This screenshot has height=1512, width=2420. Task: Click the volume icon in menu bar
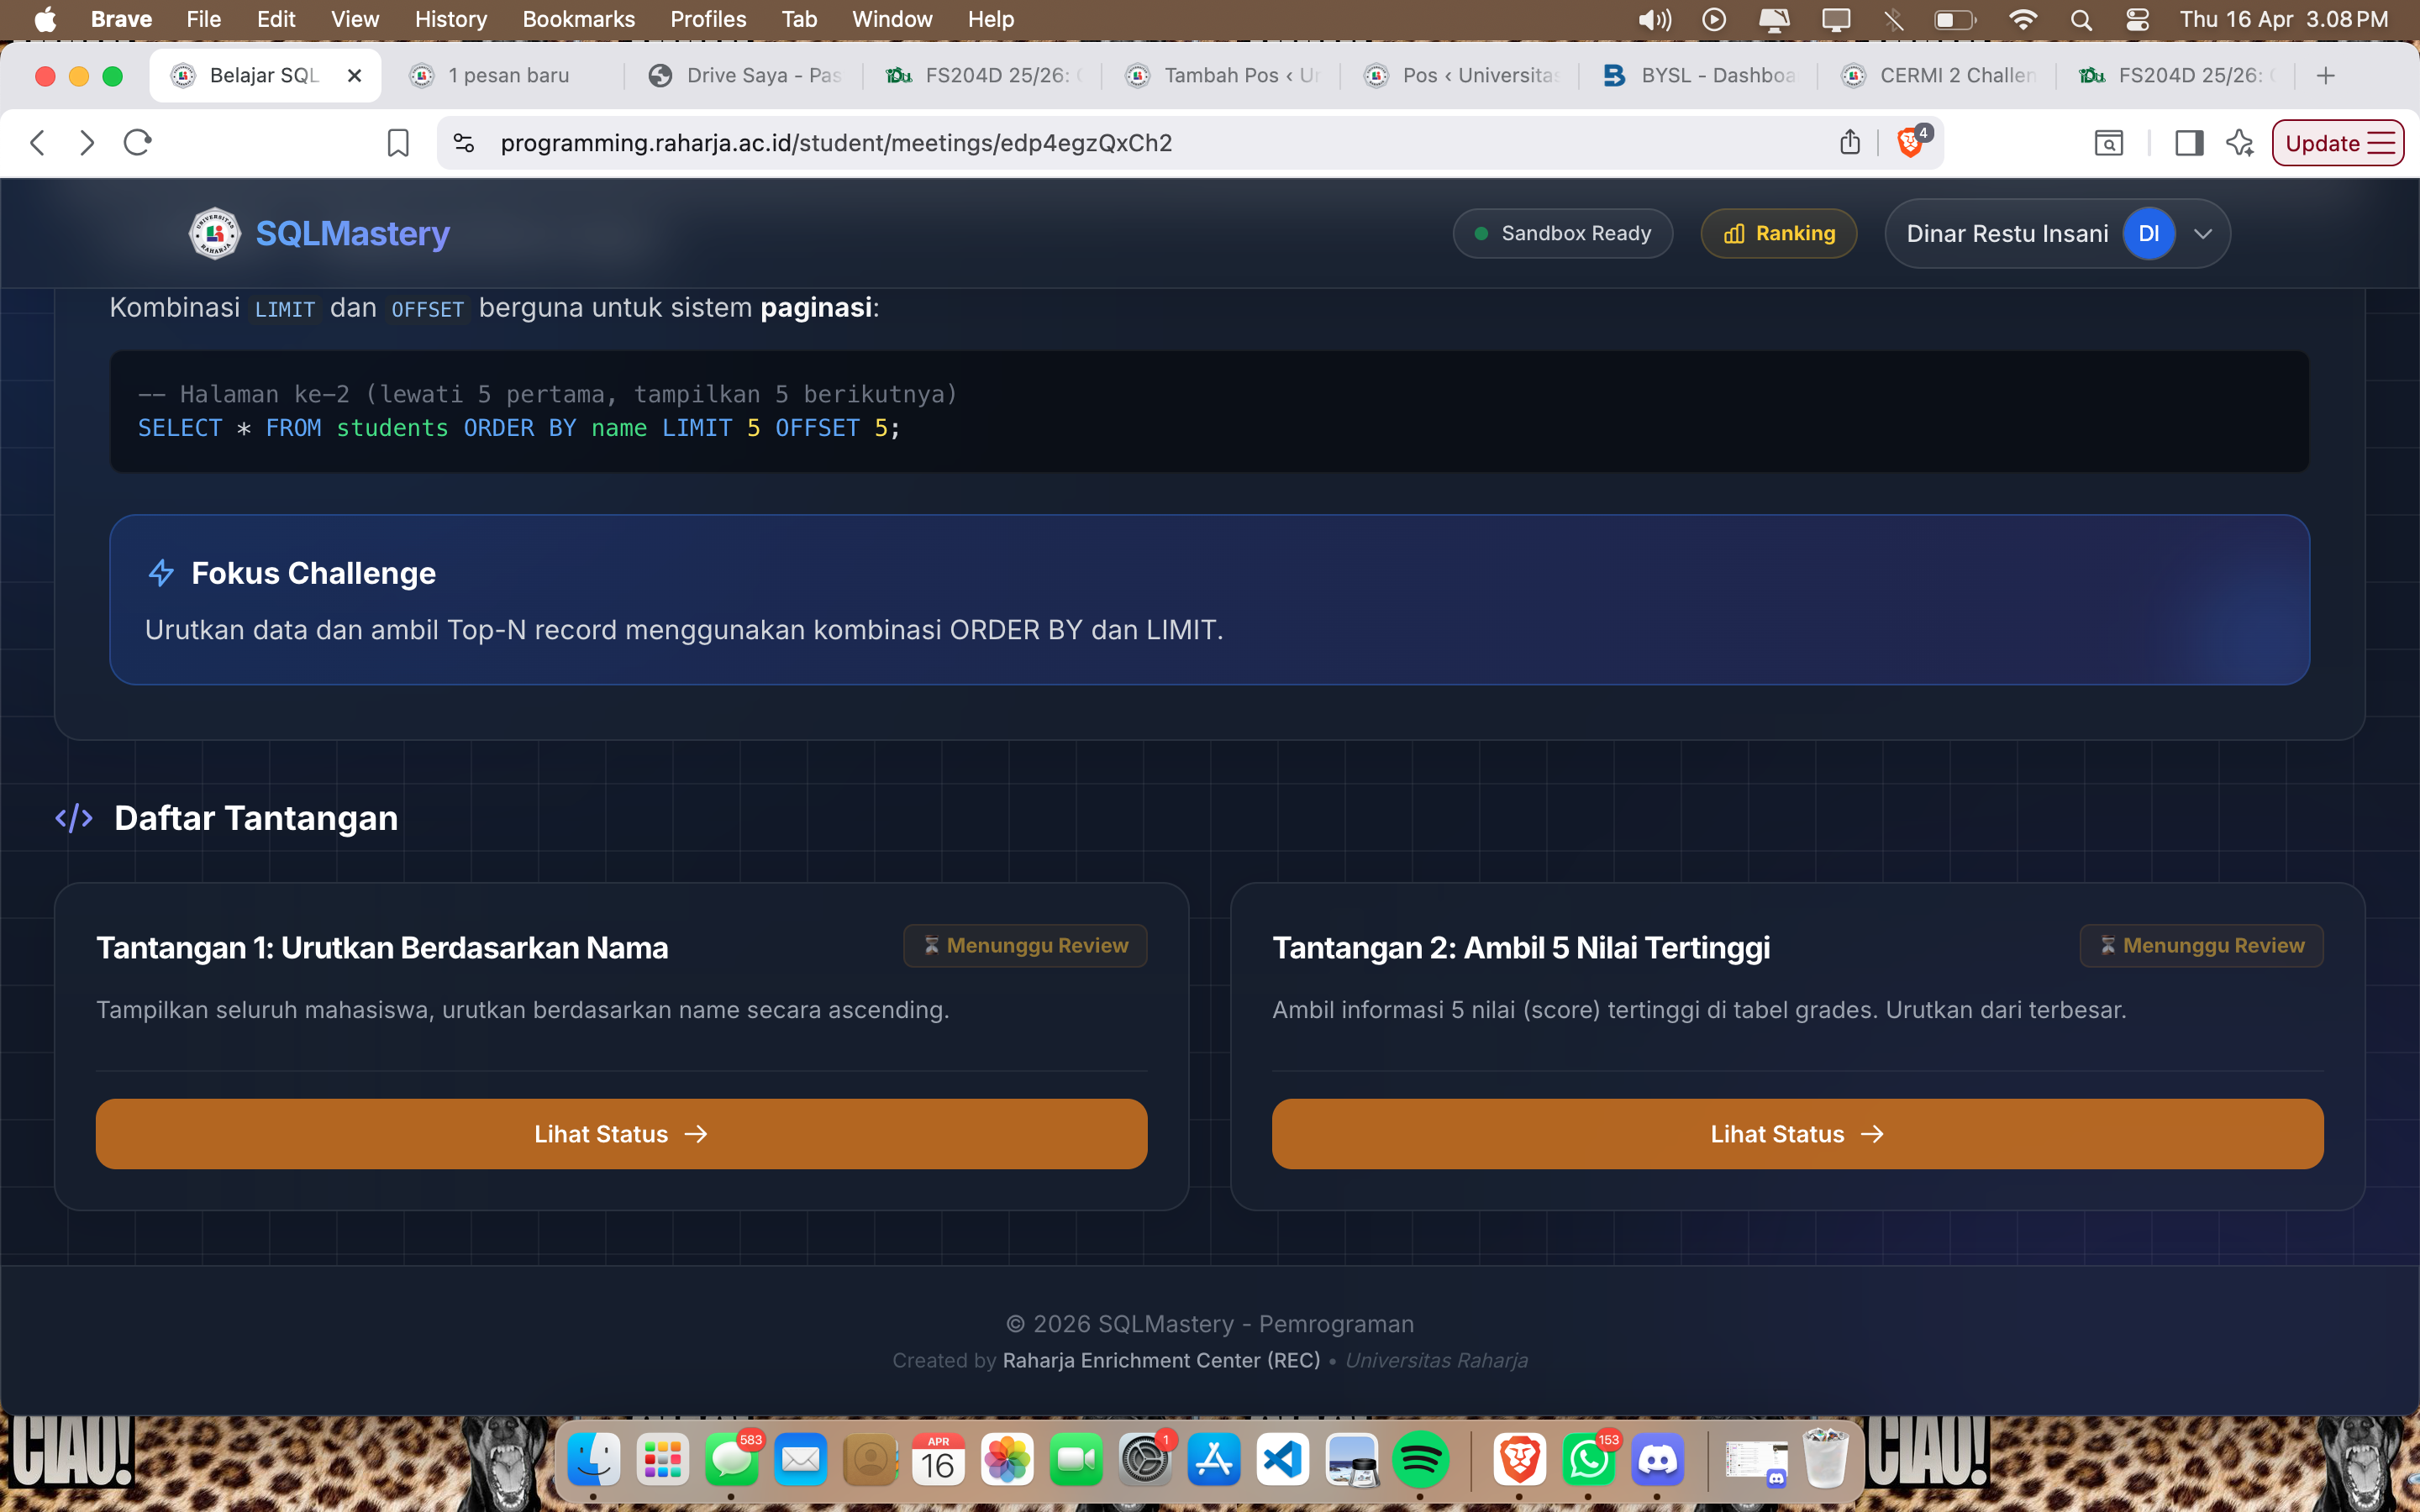tap(1654, 19)
